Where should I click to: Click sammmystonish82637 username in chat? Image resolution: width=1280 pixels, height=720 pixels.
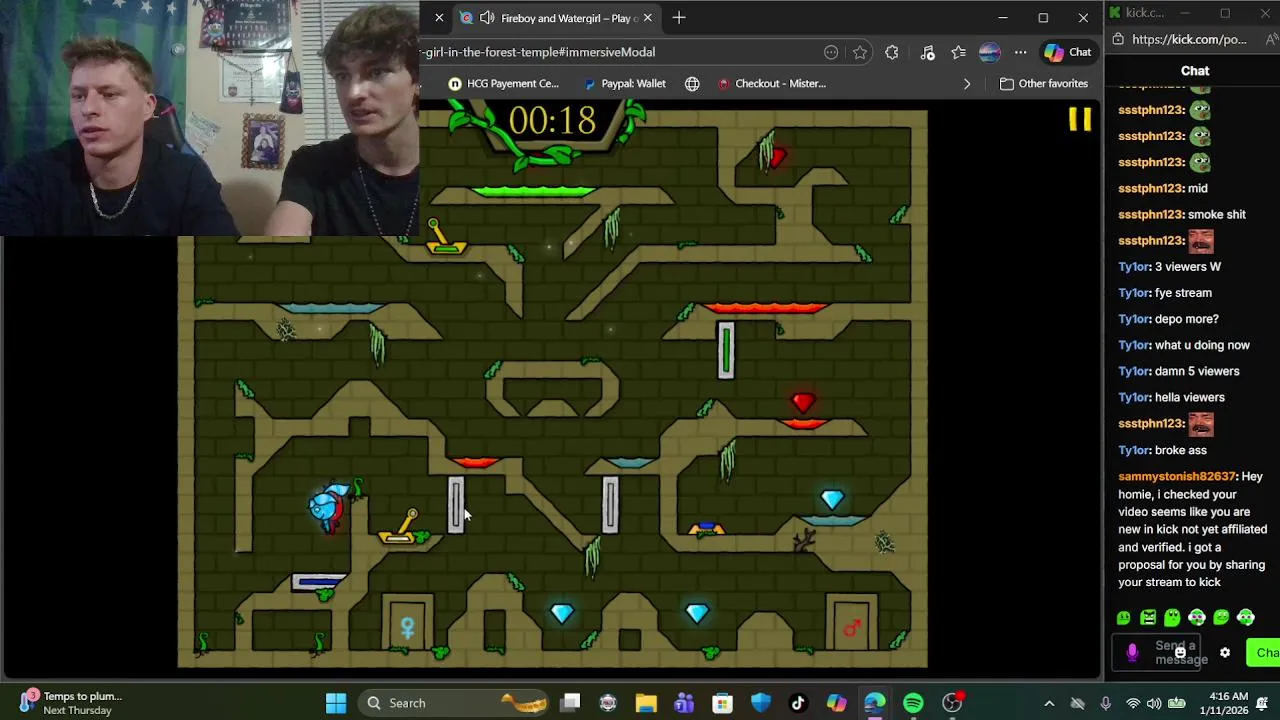(x=1177, y=477)
